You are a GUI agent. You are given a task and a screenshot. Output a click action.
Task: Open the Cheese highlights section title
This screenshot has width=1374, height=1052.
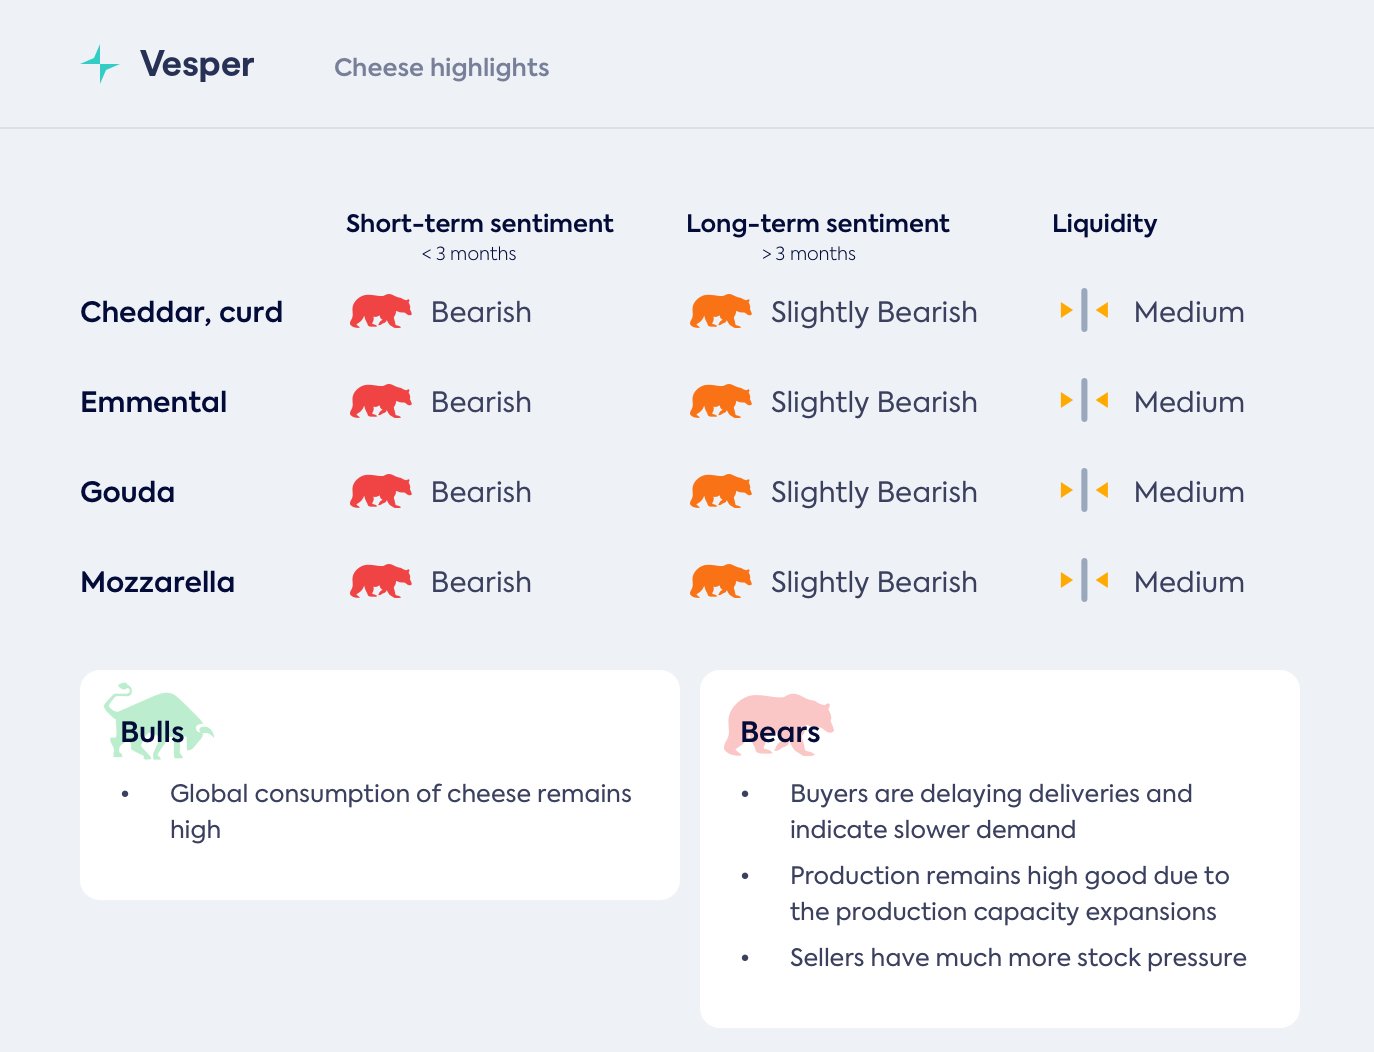pyautogui.click(x=441, y=68)
